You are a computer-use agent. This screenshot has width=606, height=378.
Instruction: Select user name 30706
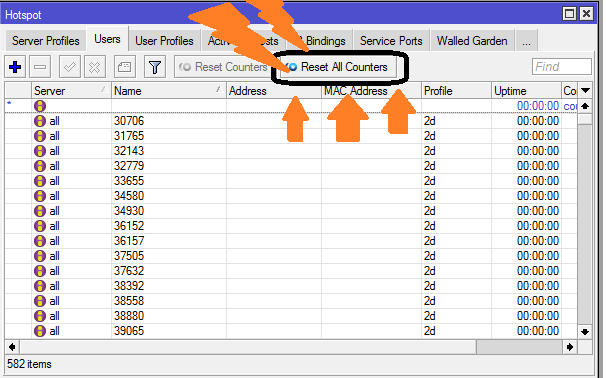click(129, 121)
